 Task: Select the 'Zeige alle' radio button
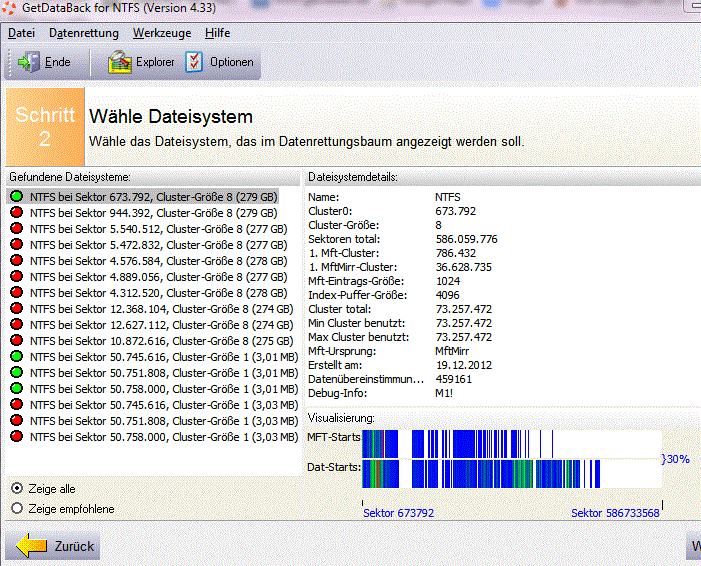tap(17, 488)
